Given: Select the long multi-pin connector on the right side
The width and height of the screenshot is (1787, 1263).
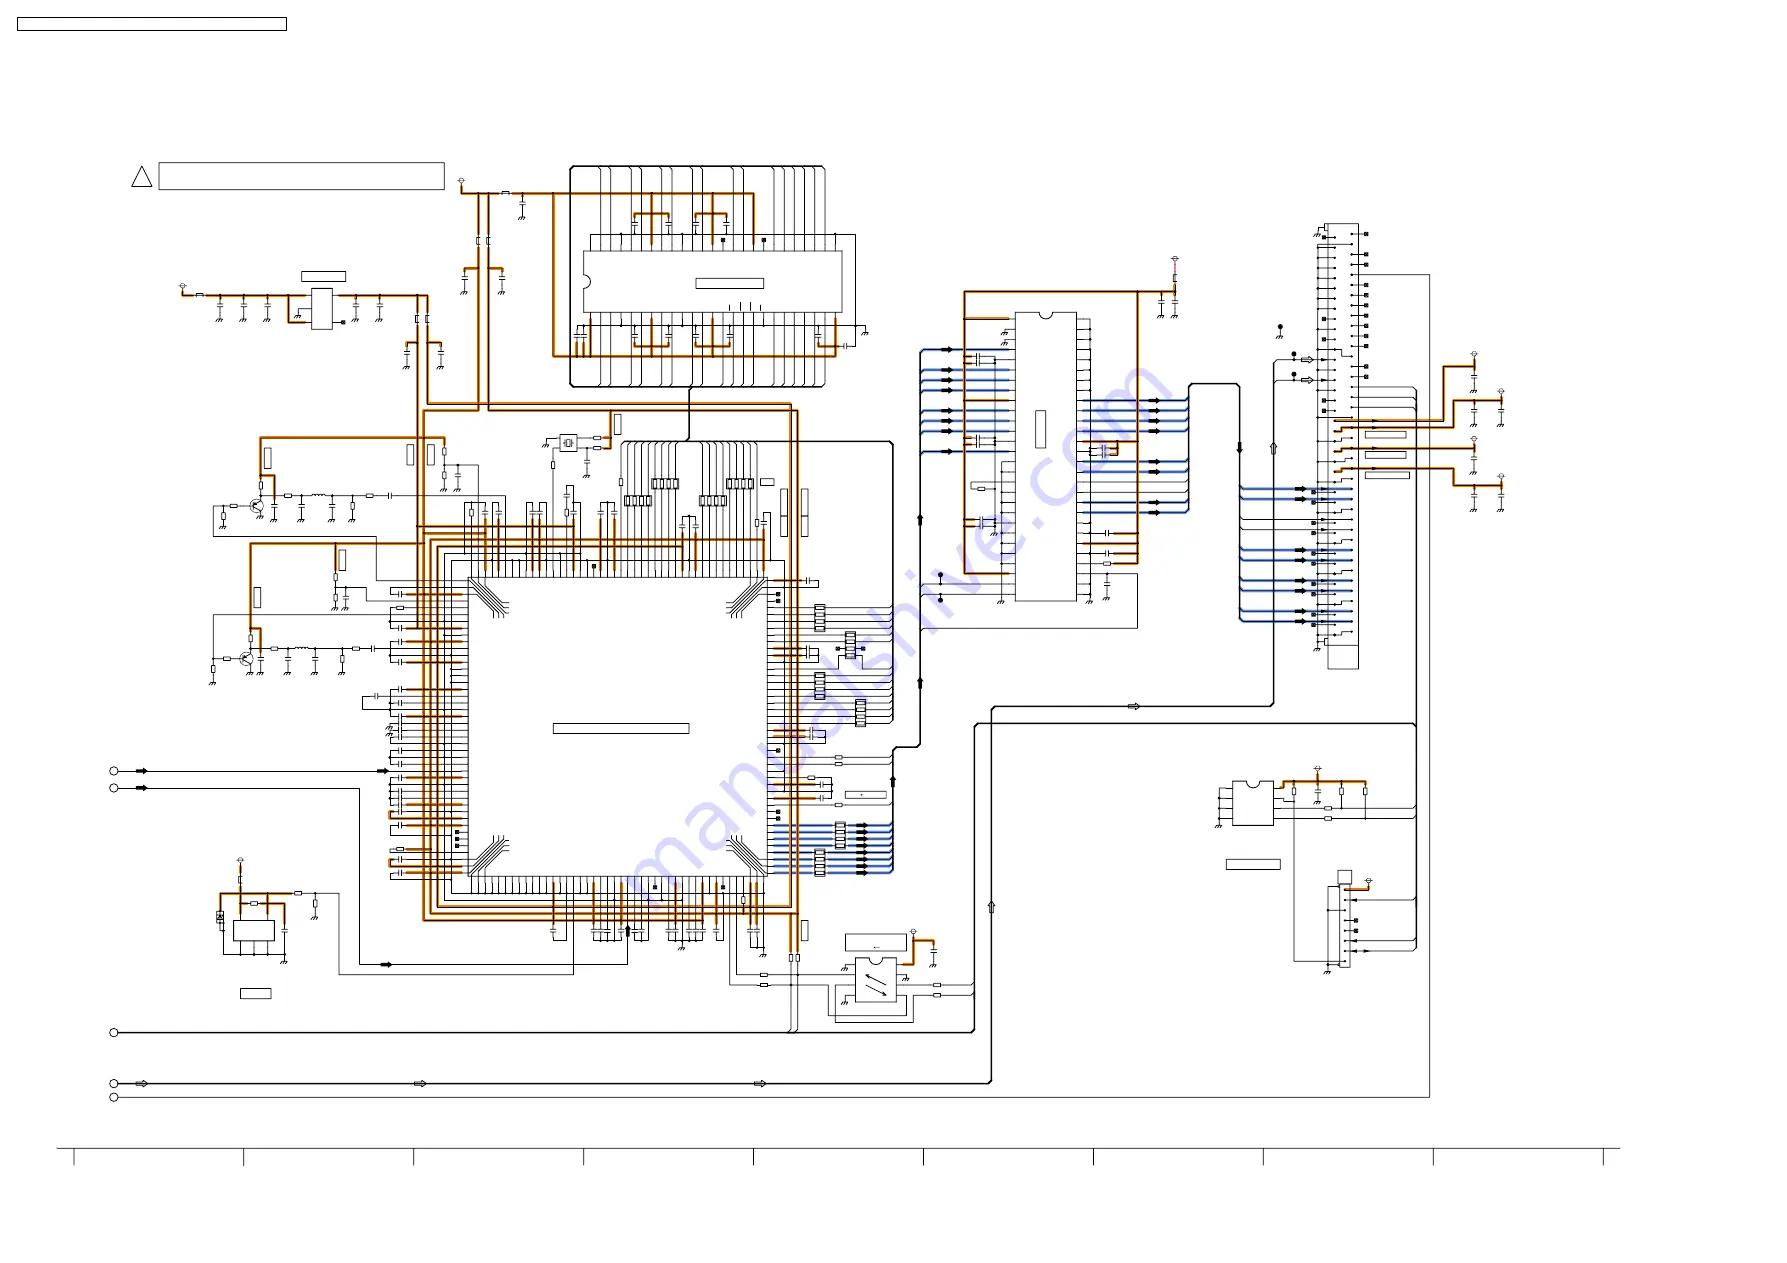Looking at the screenshot, I should tap(1343, 446).
